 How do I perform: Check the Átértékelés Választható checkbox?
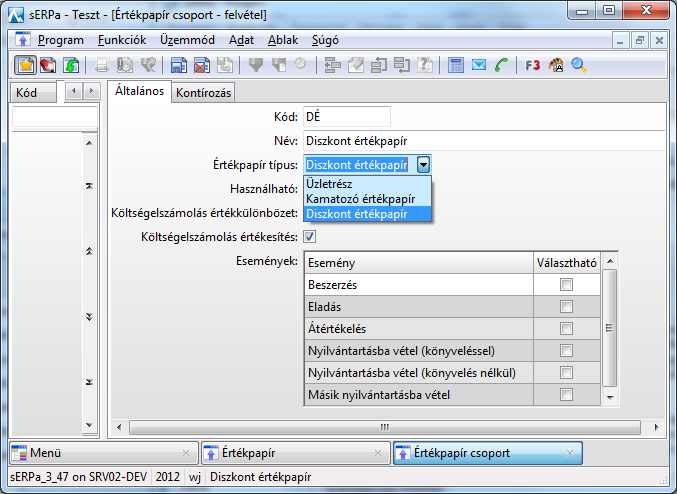pyautogui.click(x=566, y=329)
